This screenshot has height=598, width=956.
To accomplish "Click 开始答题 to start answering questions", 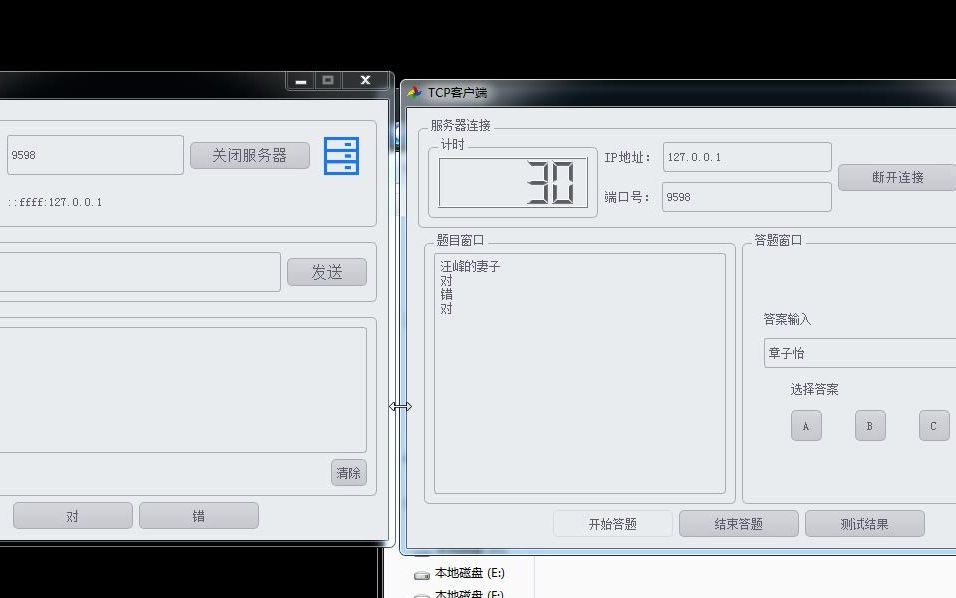I will point(614,522).
